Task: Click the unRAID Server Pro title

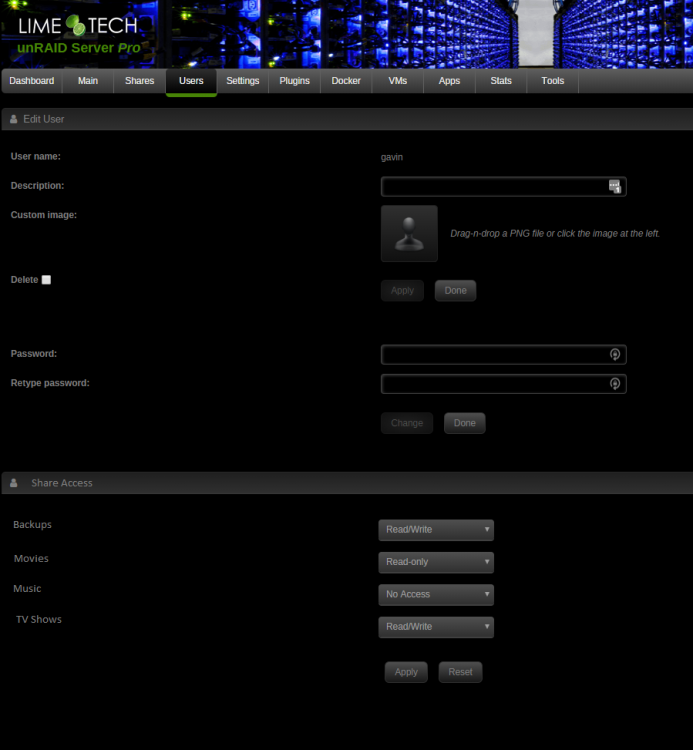Action: pos(79,48)
